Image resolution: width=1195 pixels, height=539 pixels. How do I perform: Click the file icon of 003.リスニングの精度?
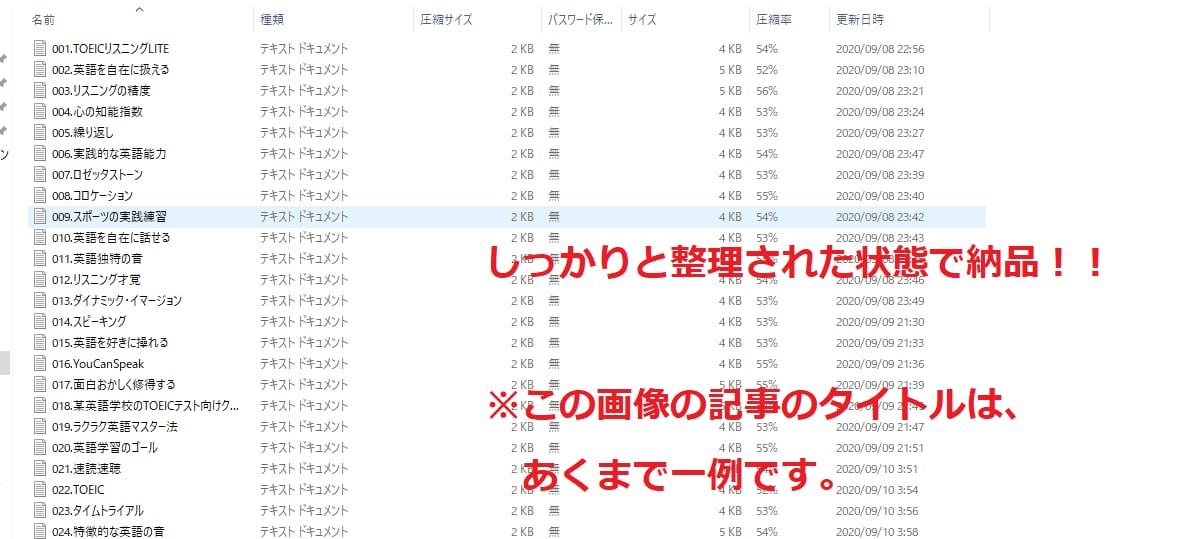(x=40, y=91)
